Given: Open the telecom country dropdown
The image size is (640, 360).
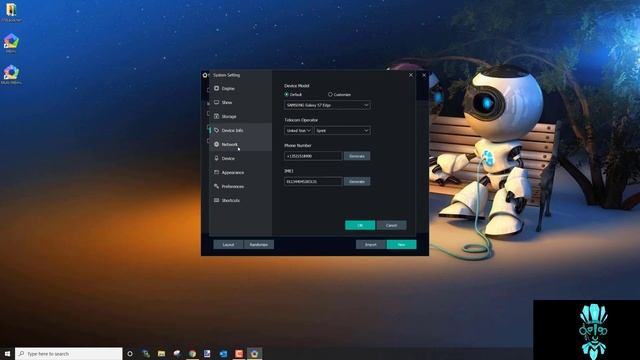Looking at the screenshot, I should [298, 131].
